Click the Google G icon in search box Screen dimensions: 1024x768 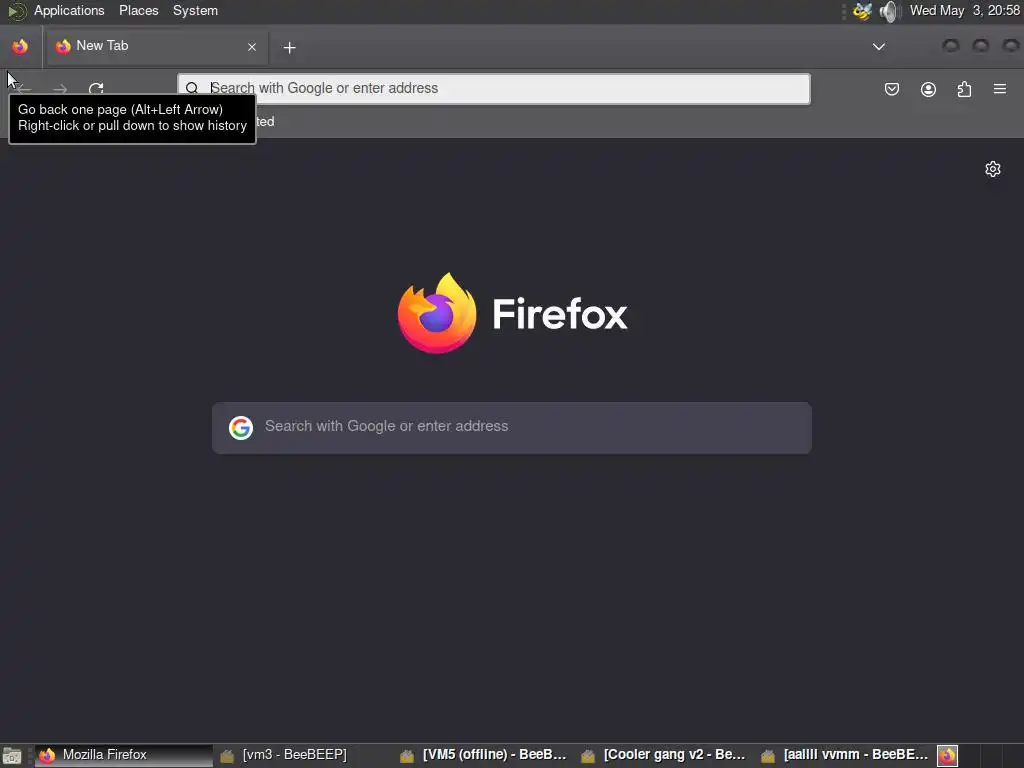click(241, 428)
